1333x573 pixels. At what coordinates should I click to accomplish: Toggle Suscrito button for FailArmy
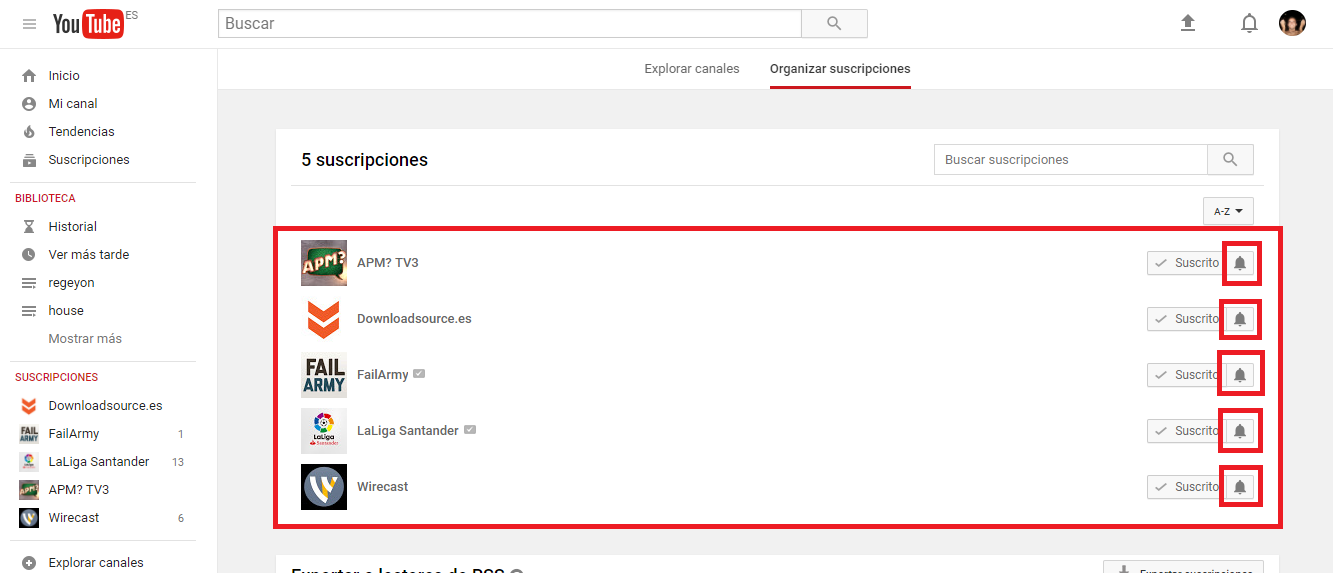(x=1184, y=375)
